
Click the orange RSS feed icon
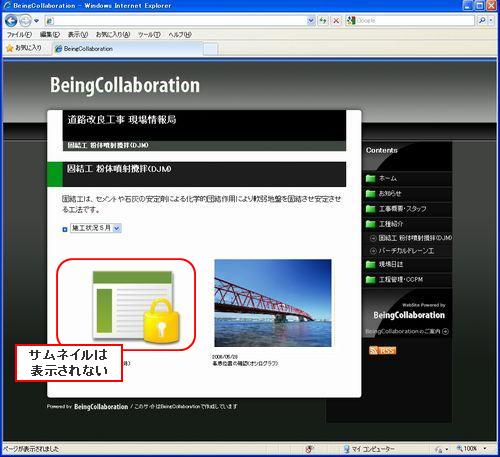(382, 350)
